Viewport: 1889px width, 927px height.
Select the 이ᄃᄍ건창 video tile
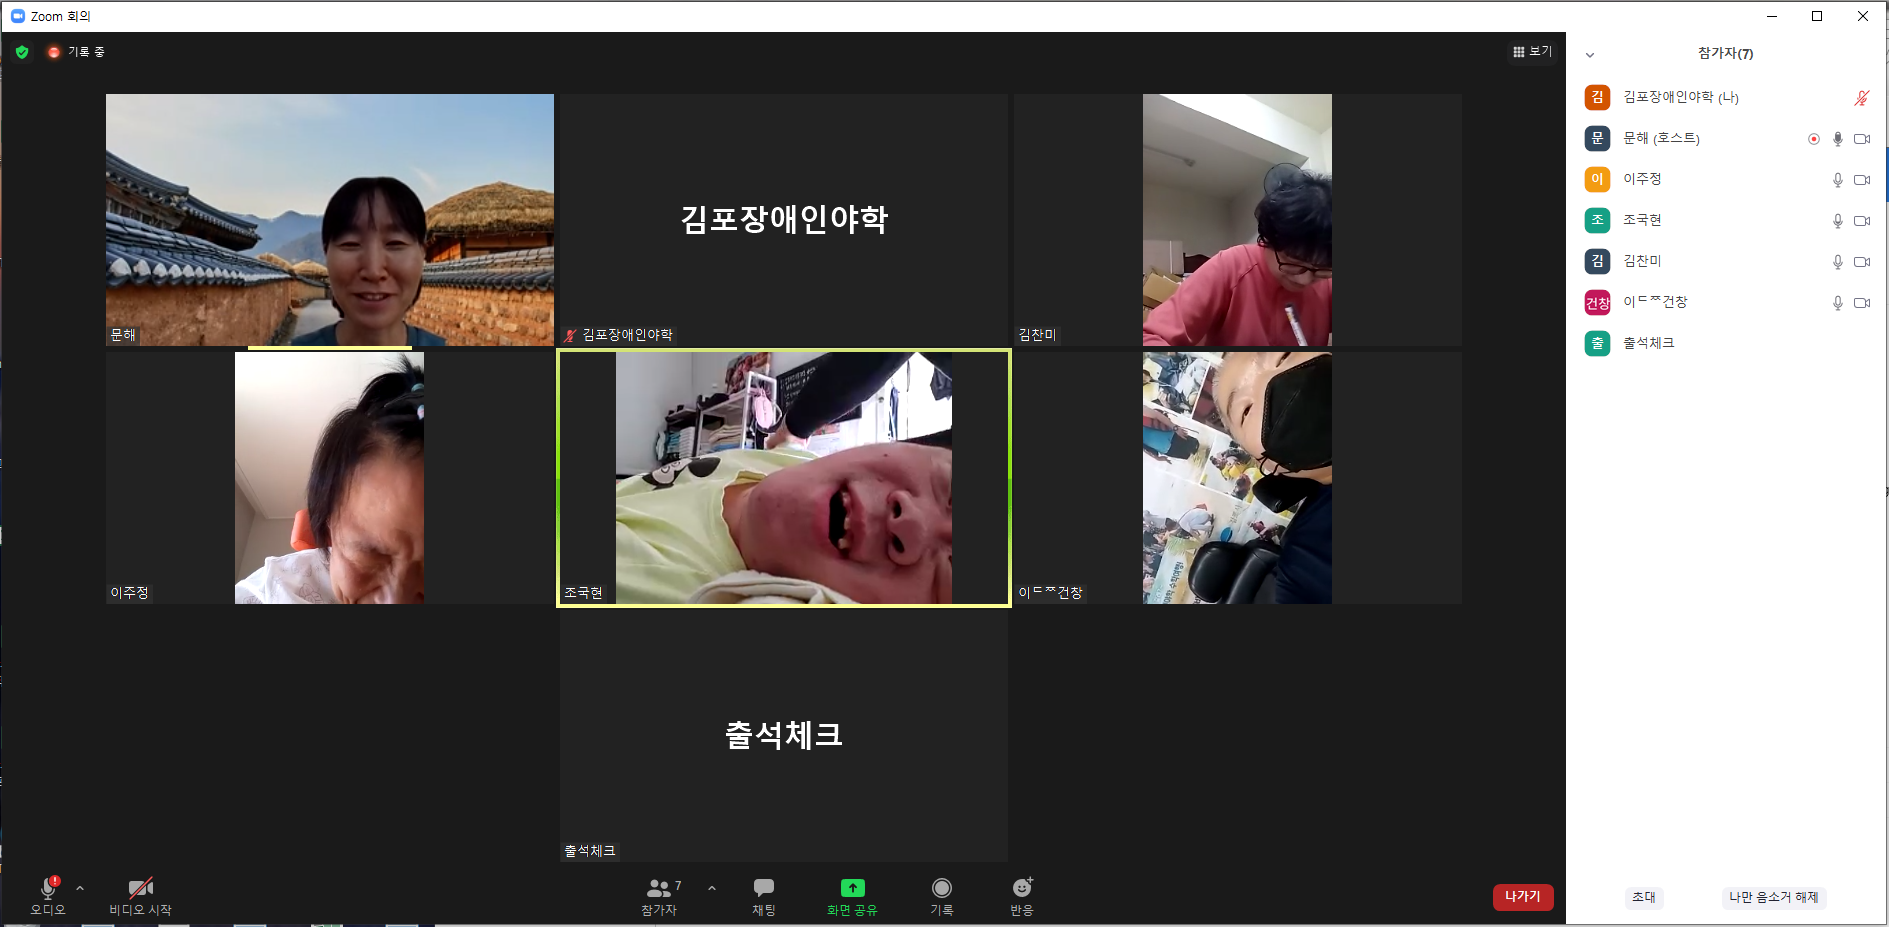click(1238, 478)
